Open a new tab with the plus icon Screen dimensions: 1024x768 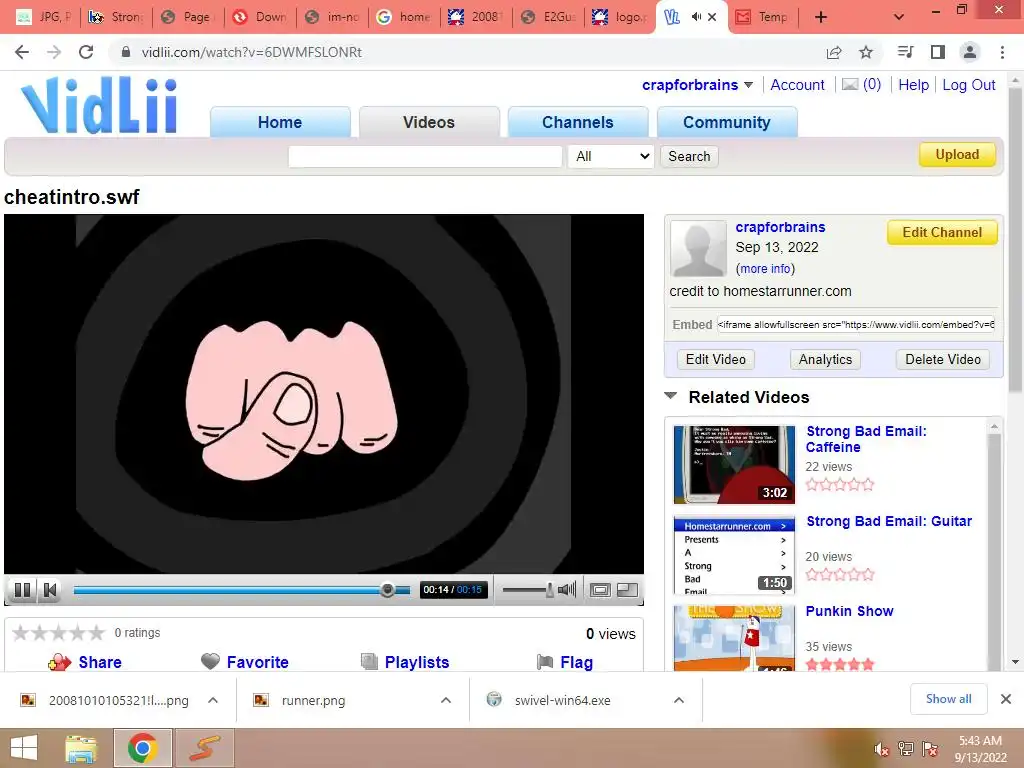coord(821,17)
